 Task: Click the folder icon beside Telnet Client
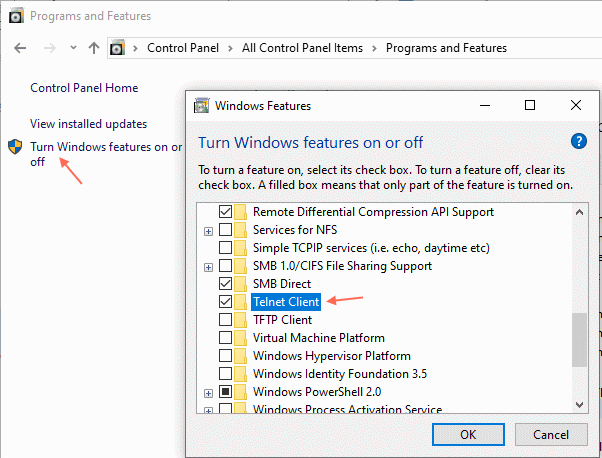[241, 302]
